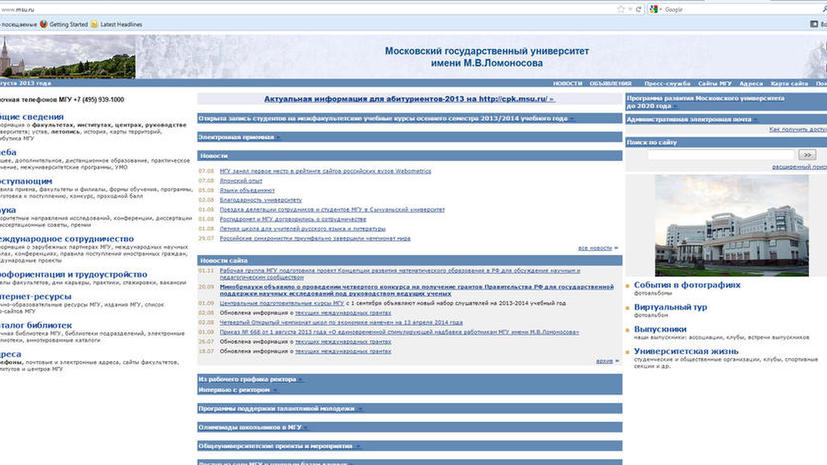Open Сайты МГУ in the top navigation
Screen dimensions: 827x465
(715, 83)
